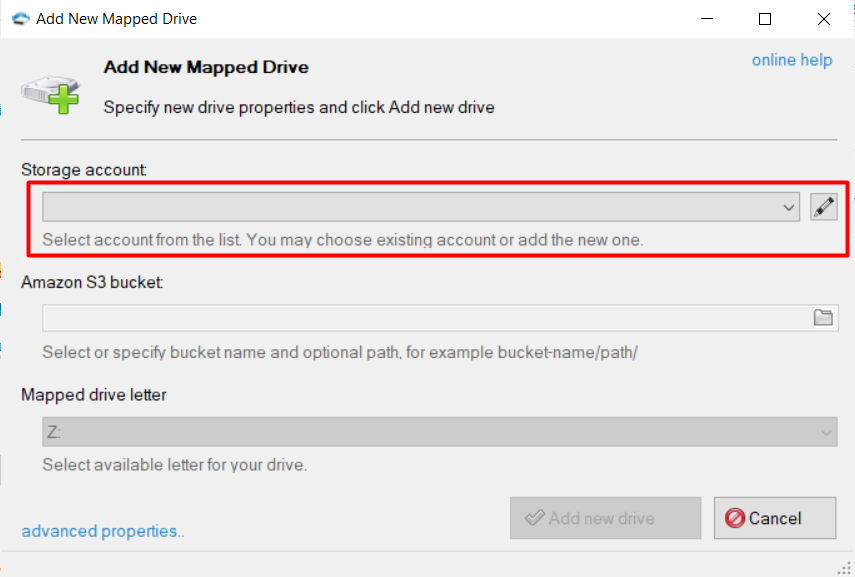Open the Storage account dropdown
This screenshot has width=855, height=577.
coord(421,207)
